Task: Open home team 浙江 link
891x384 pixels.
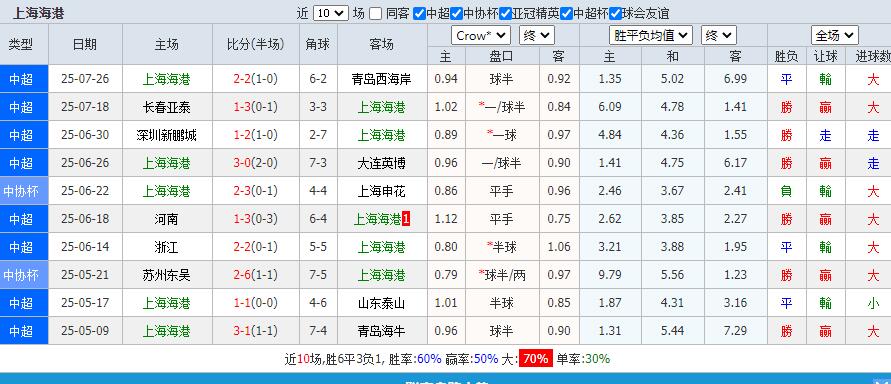Action: point(167,247)
